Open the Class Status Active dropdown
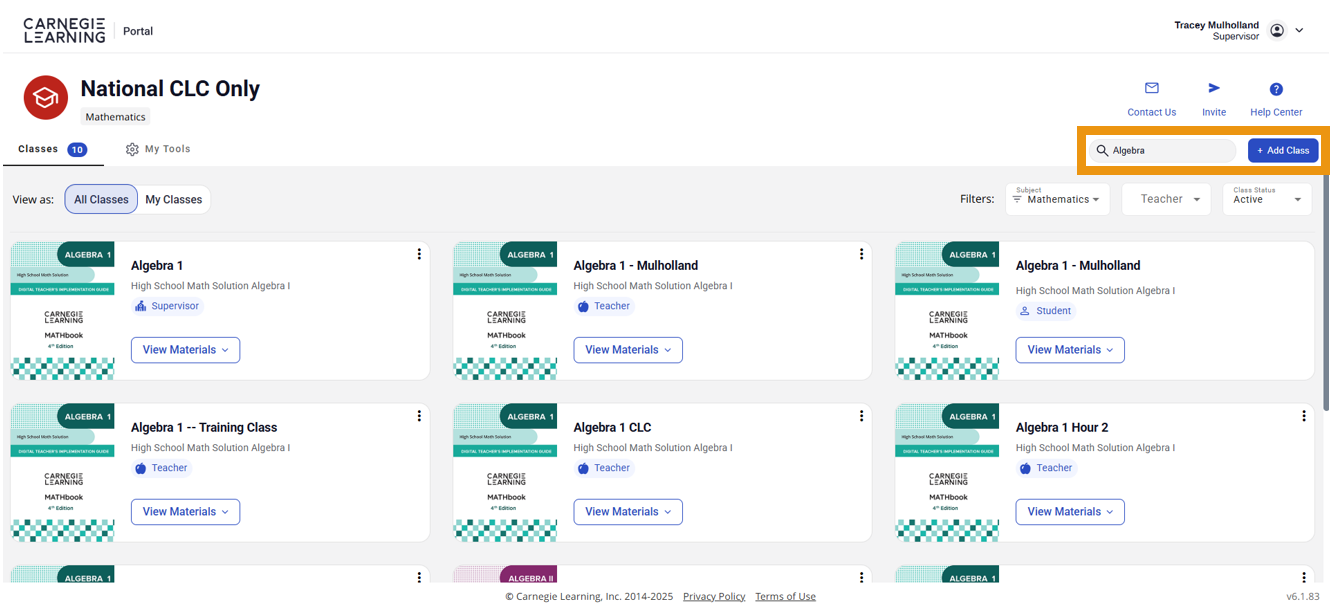The height and width of the screenshot is (615, 1331). (1267, 199)
